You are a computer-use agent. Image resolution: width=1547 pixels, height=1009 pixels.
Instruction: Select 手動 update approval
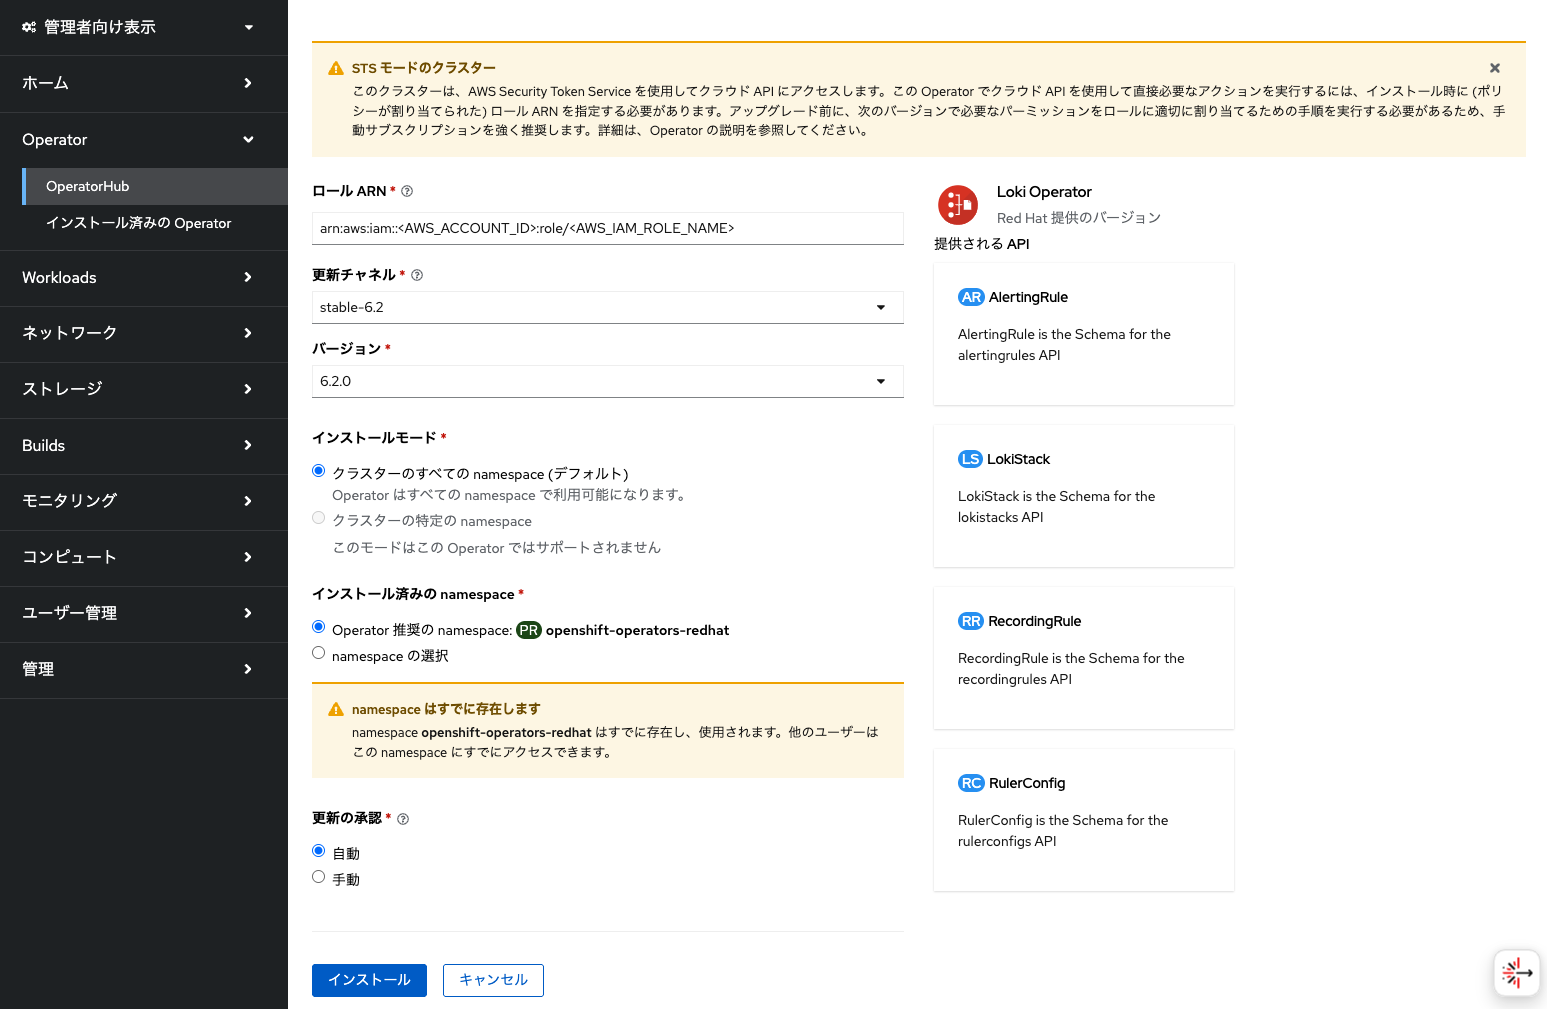click(x=319, y=876)
